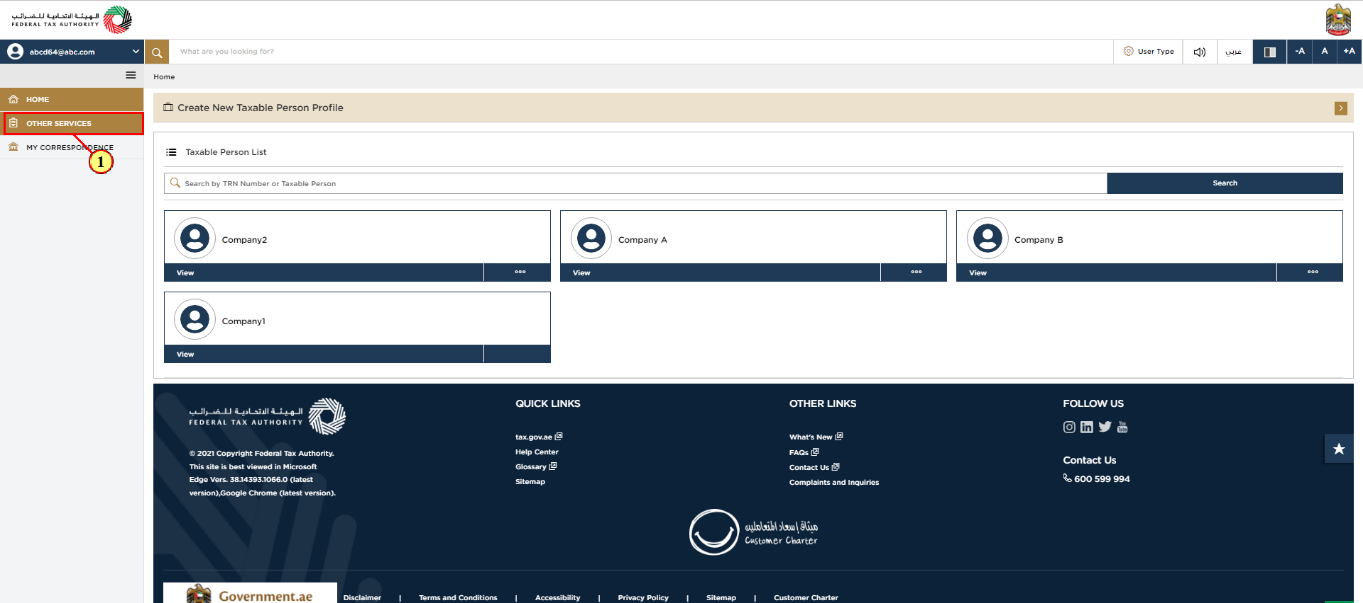Click the Company A avatar icon
Viewport: 1363px width, 603px height.
pos(591,238)
